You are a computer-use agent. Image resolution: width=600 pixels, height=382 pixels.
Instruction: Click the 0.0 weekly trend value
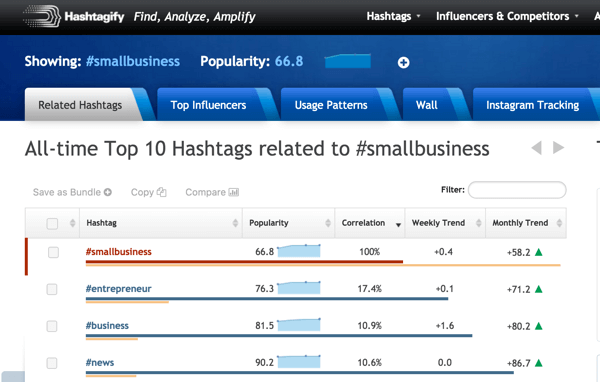(445, 362)
